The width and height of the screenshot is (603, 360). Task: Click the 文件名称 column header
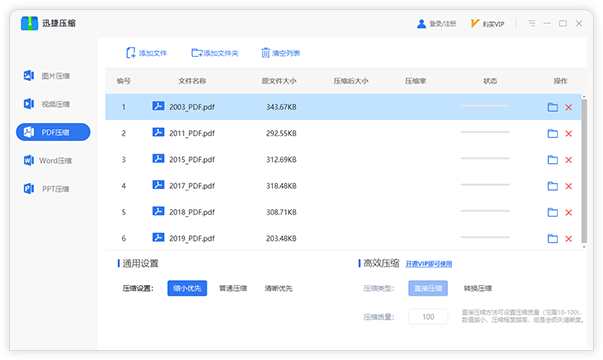pyautogui.click(x=192, y=81)
